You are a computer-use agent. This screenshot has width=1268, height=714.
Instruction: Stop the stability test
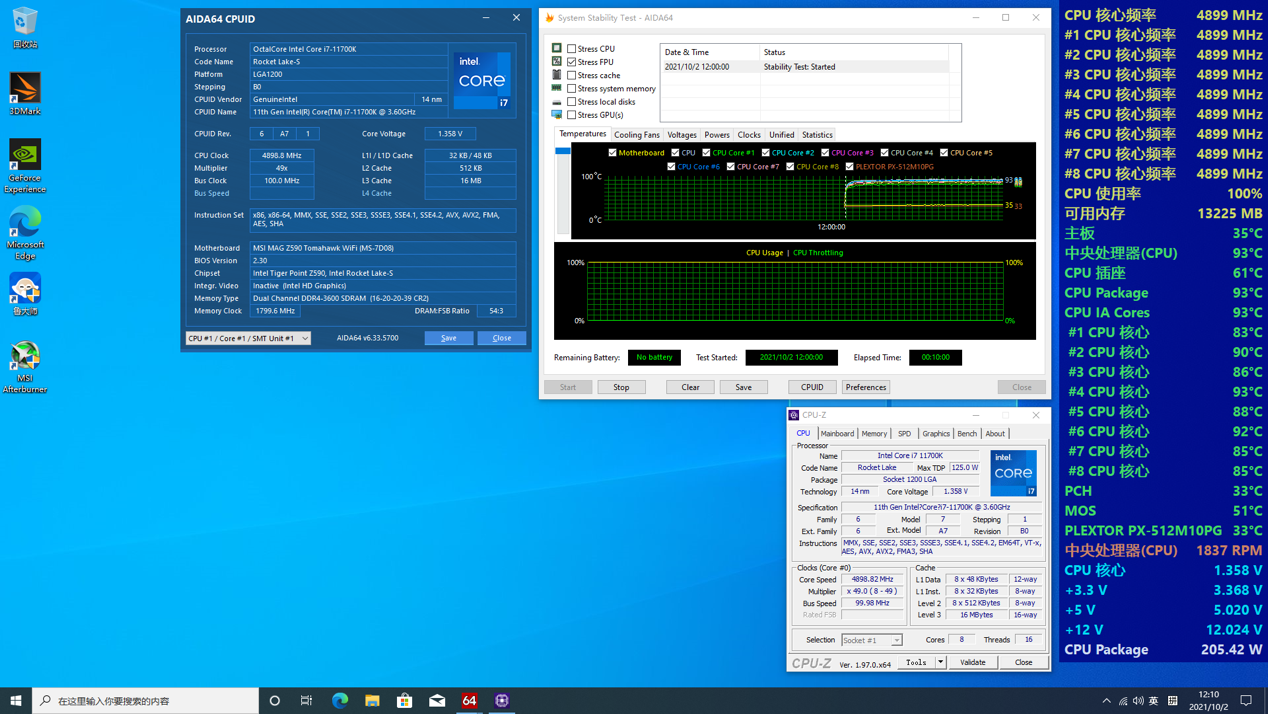coord(621,387)
